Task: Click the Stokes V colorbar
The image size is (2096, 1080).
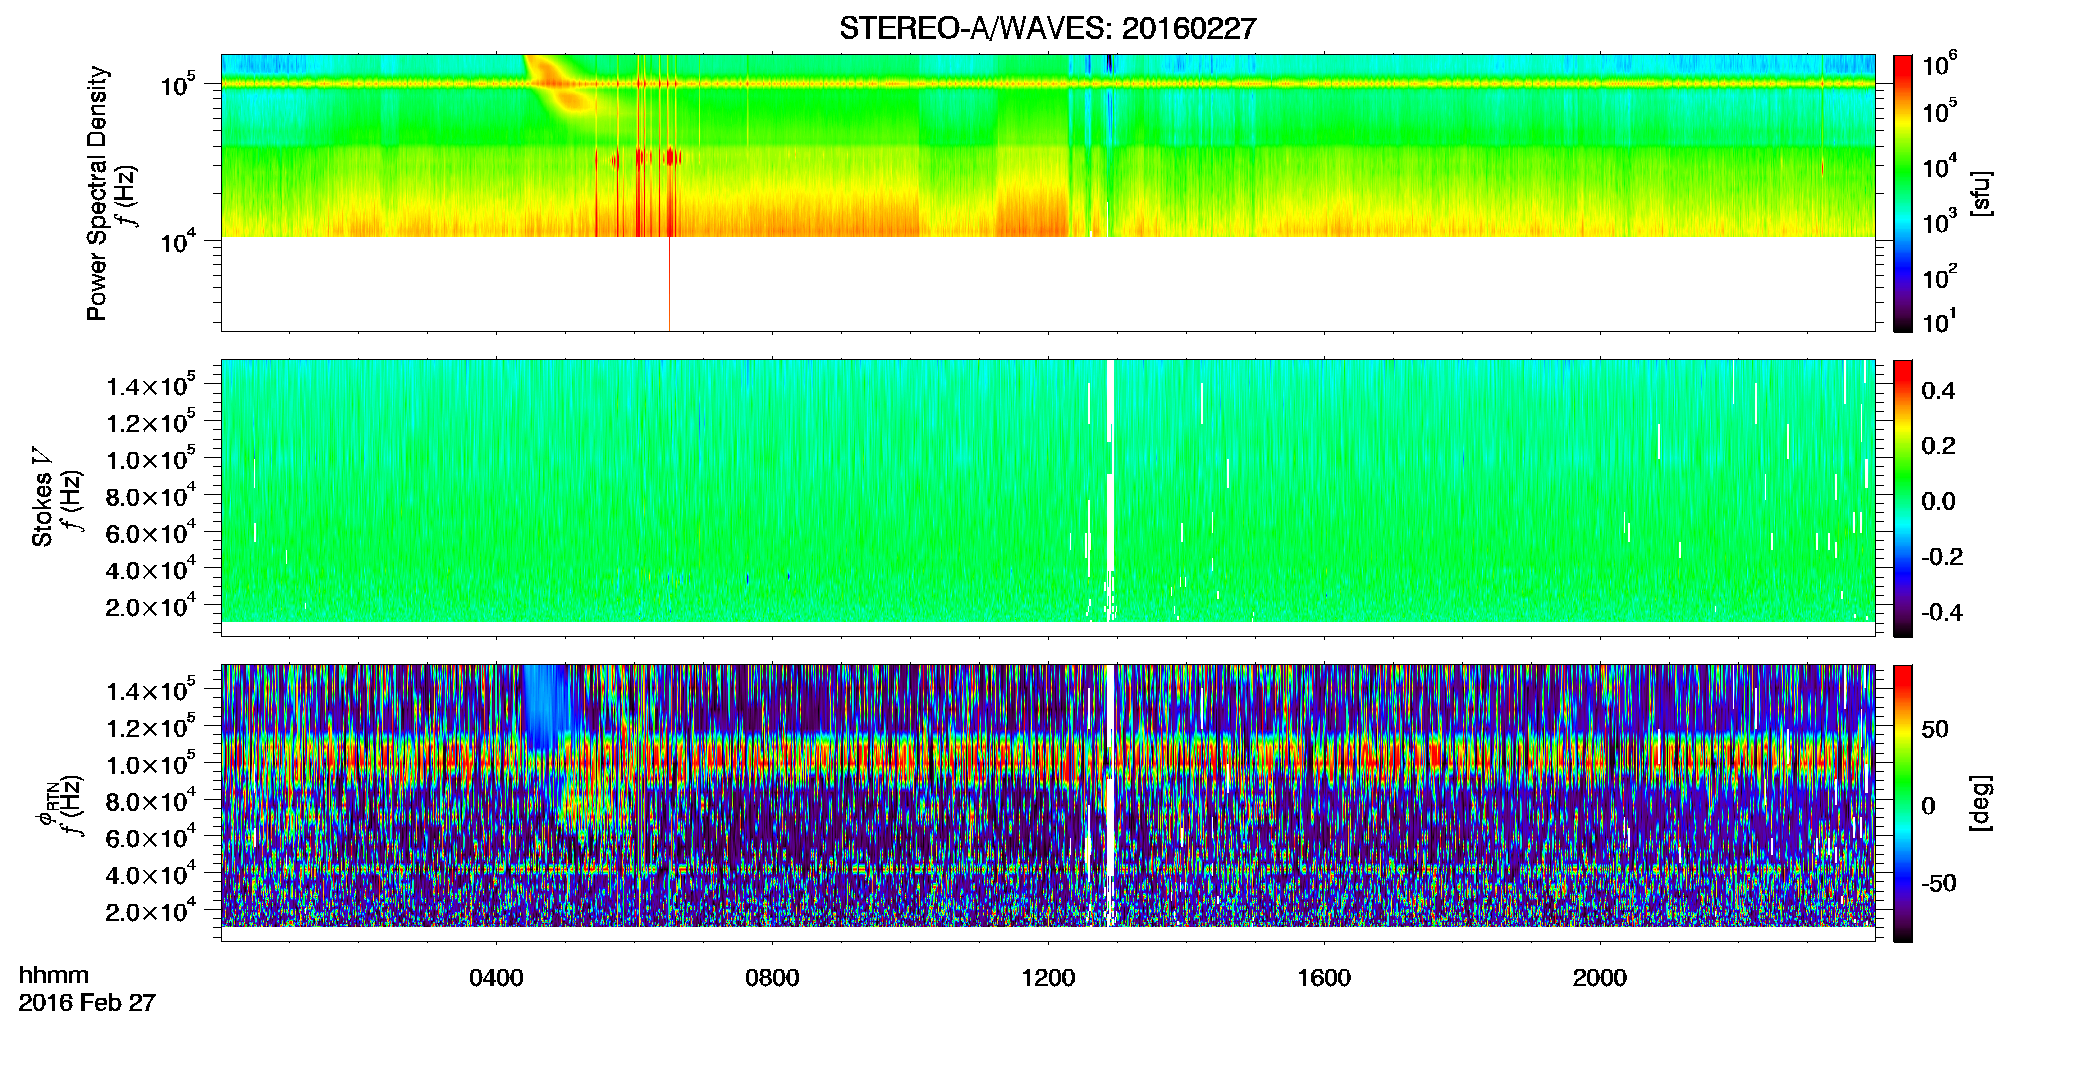Action: click(1903, 498)
